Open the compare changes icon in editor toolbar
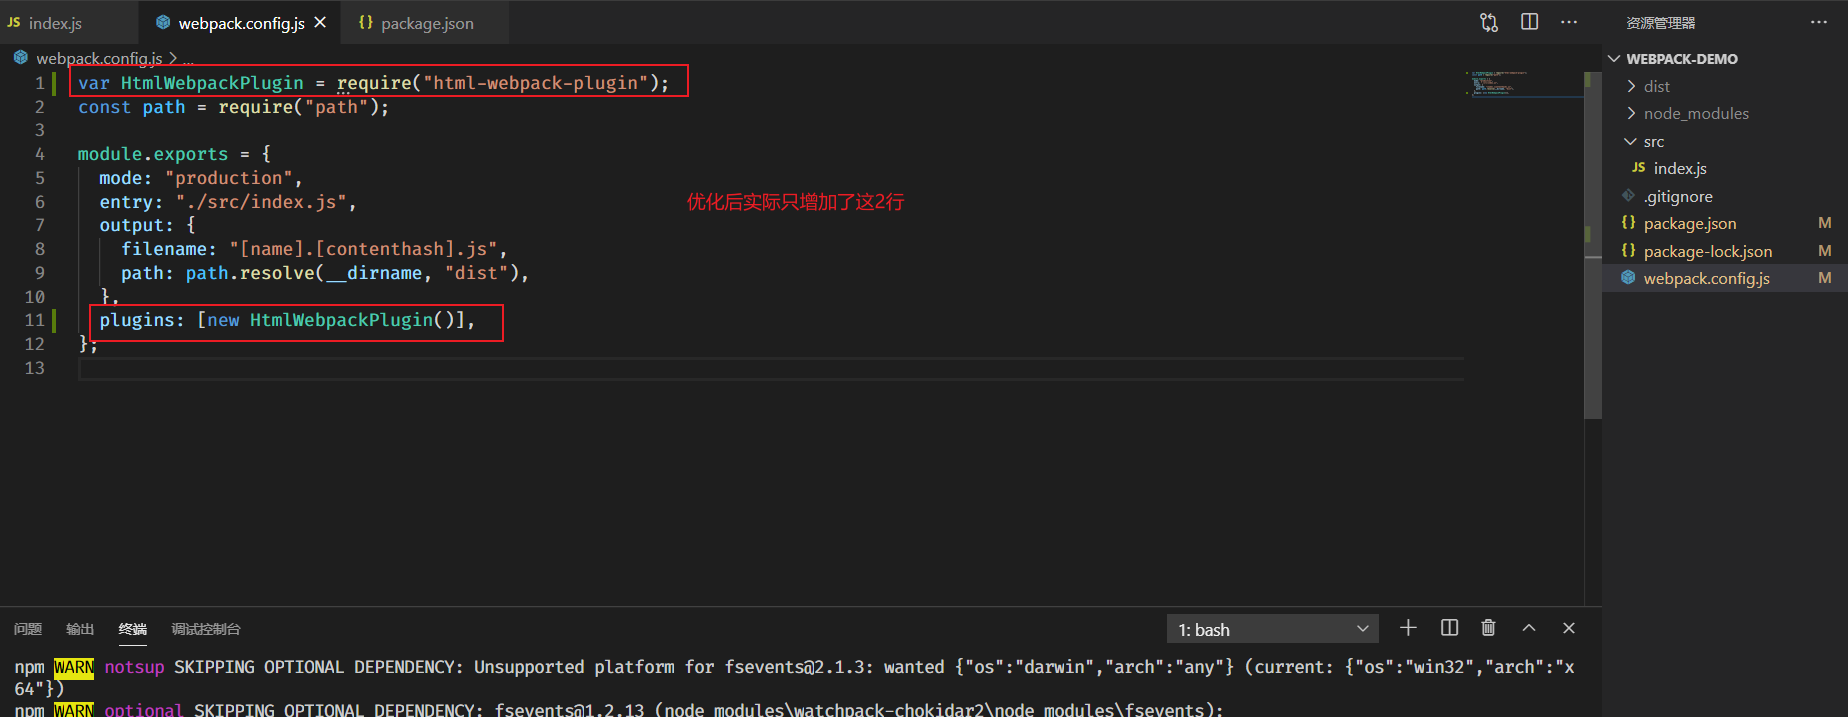 pos(1489,22)
